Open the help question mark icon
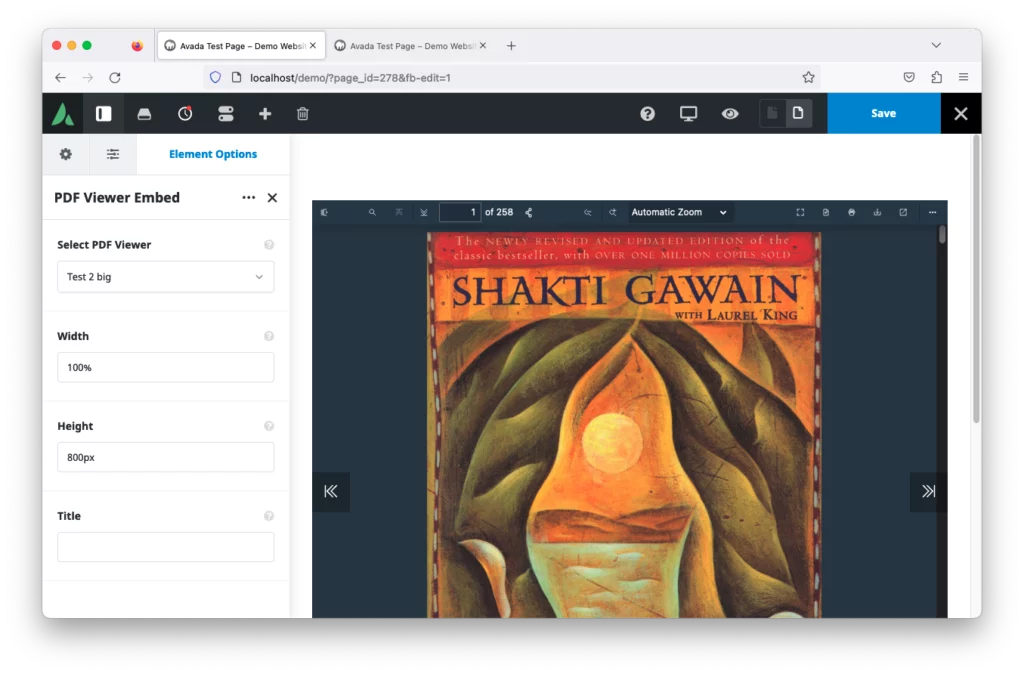 pyautogui.click(x=647, y=114)
